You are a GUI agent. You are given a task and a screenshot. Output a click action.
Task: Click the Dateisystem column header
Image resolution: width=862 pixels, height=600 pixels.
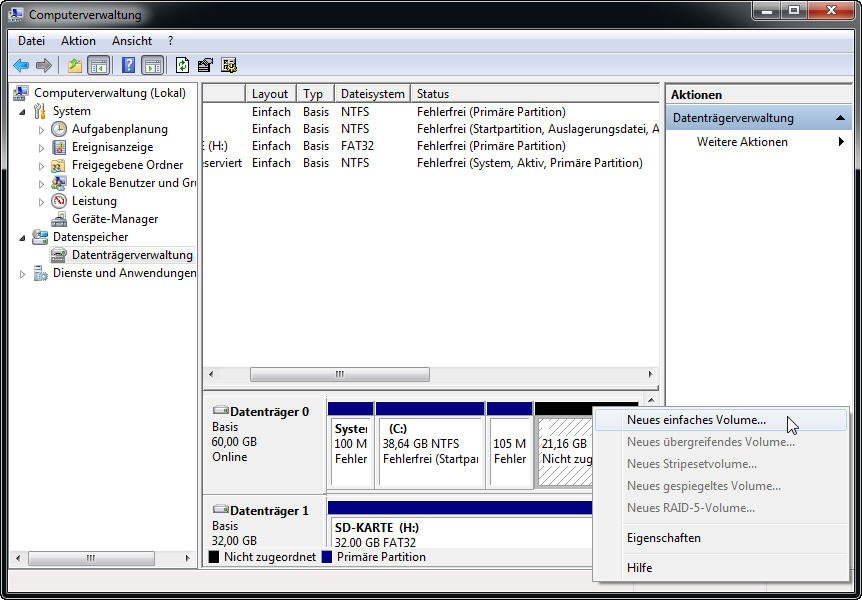pos(372,94)
